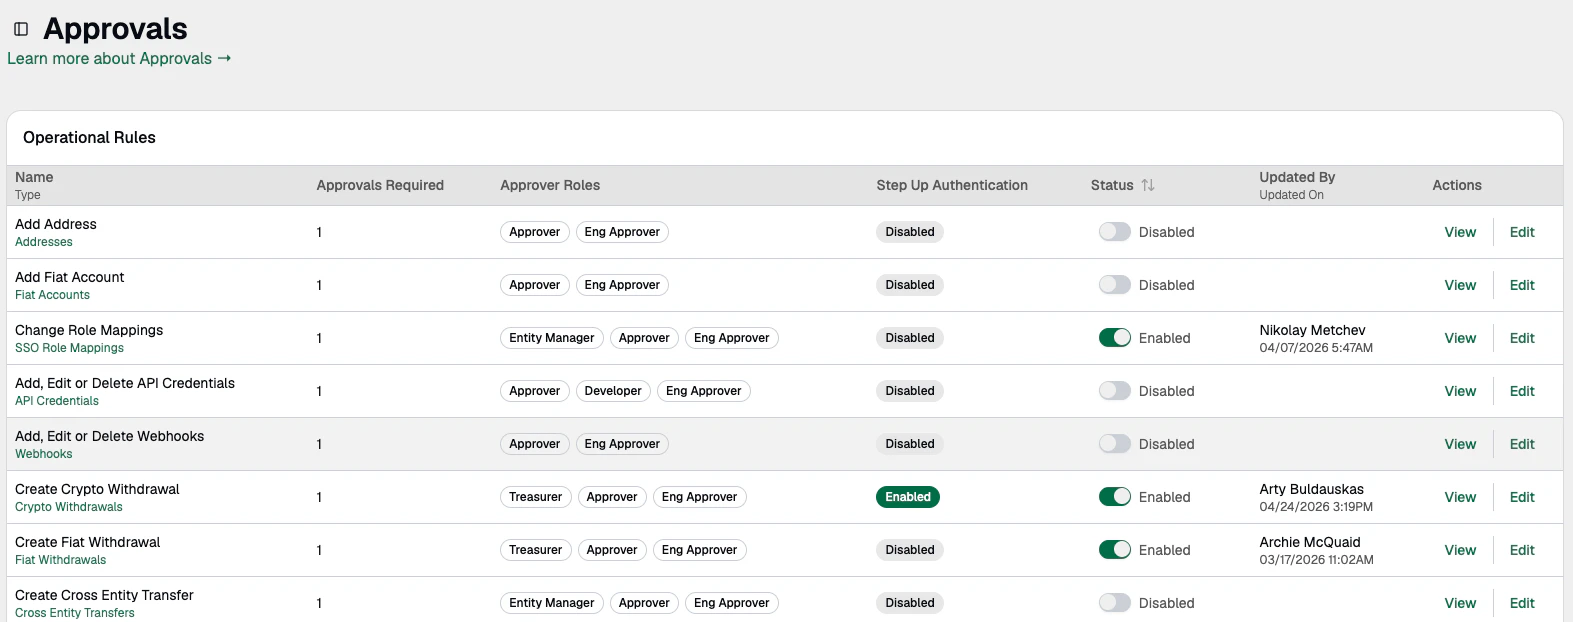Viewport: 1573px width, 622px height.
Task: Open the Cross Entity Transfers link
Action: (x=75, y=613)
